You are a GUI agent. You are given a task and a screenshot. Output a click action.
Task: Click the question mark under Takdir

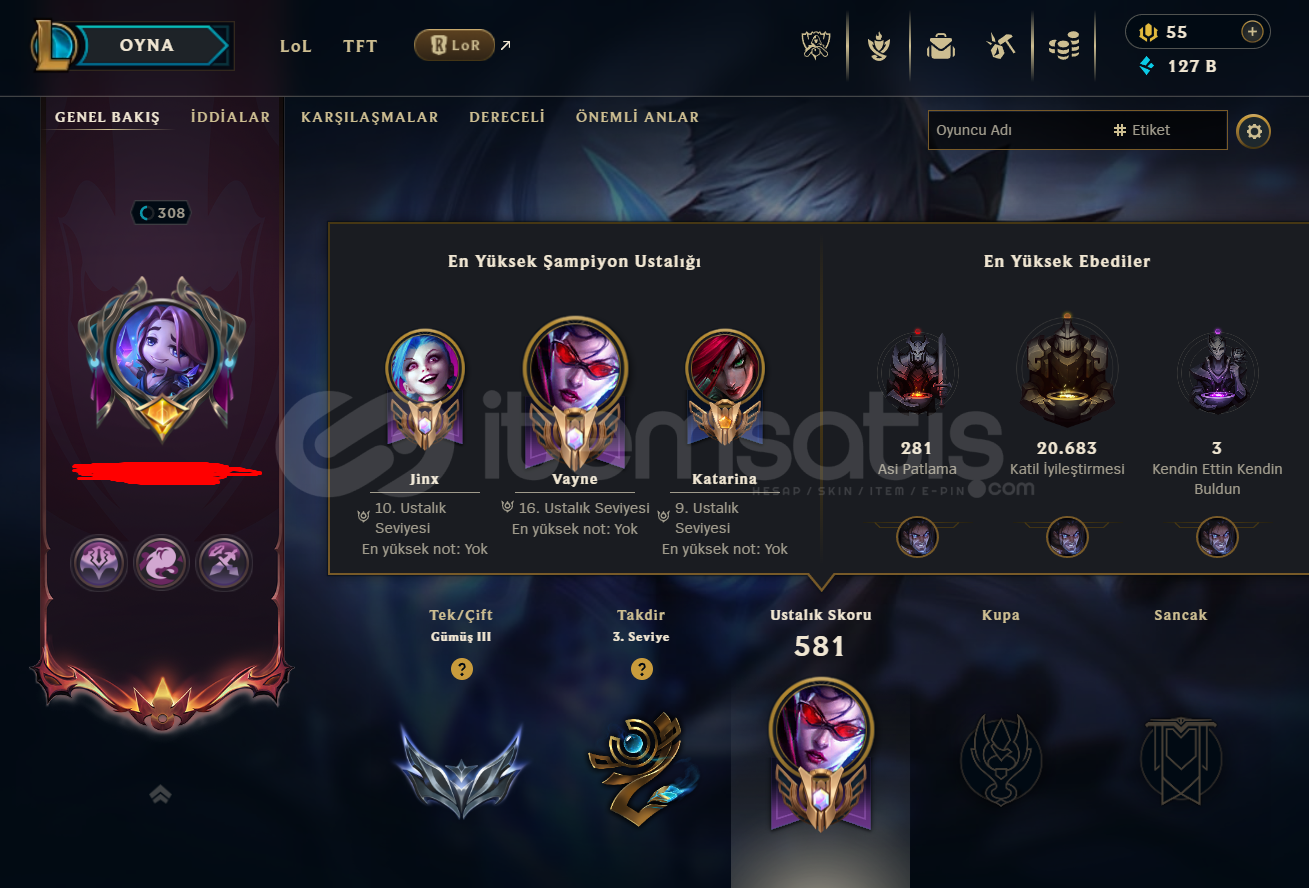pos(641,669)
